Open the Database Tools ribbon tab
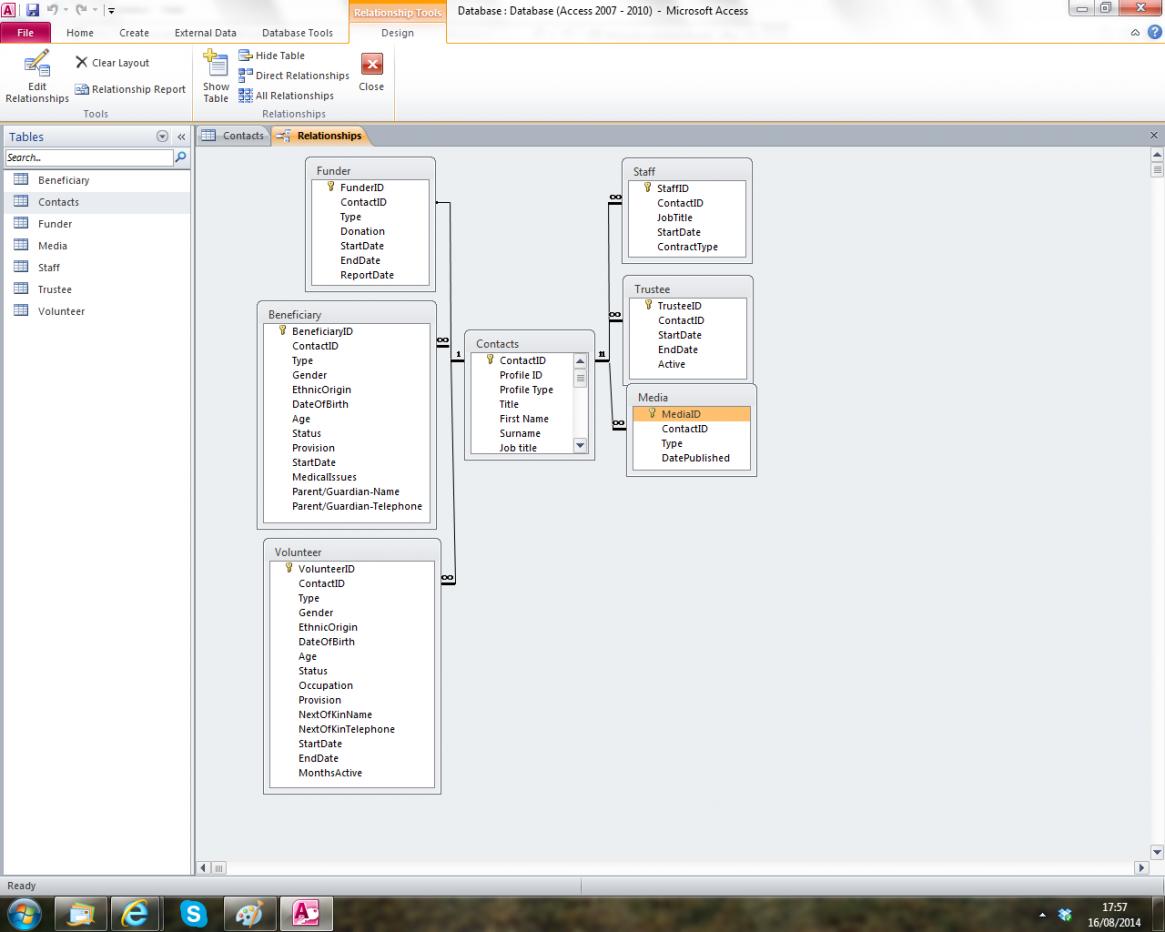 [297, 33]
